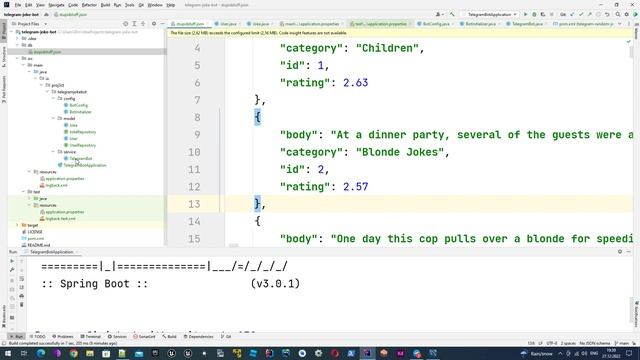The height and width of the screenshot is (360, 640).
Task: Open the File menu
Action: [x=18, y=5]
